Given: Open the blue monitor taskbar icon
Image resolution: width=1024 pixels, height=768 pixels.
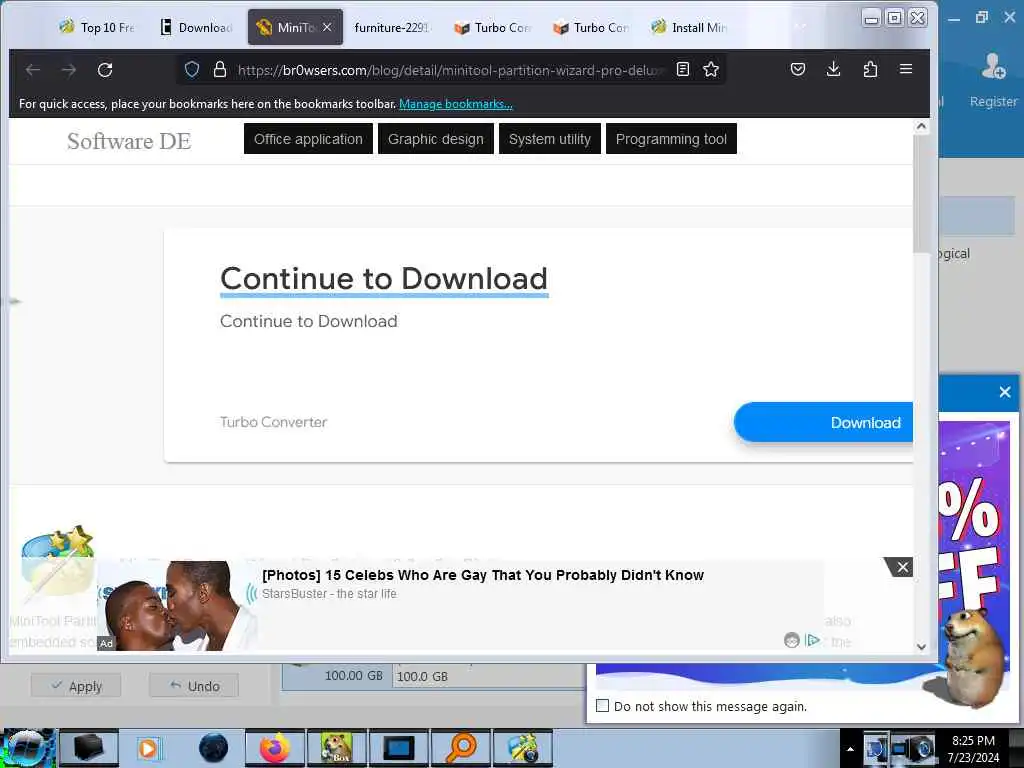Looking at the screenshot, I should pos(398,748).
